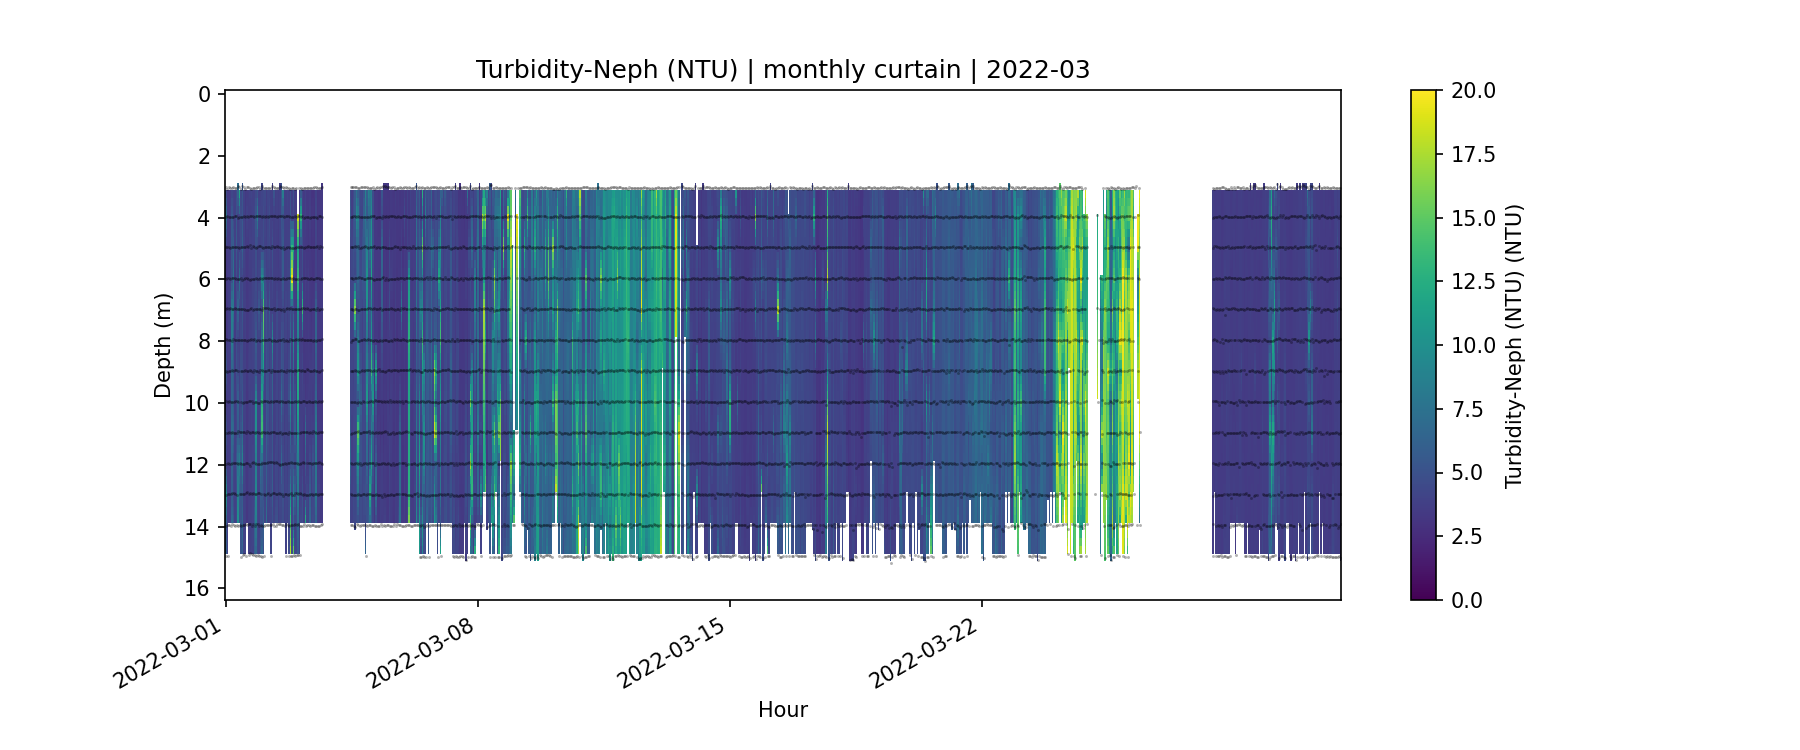Click the bright yellow high-turbidity band after 2022-03-22
The width and height of the screenshot is (1800, 750).
(1072, 350)
